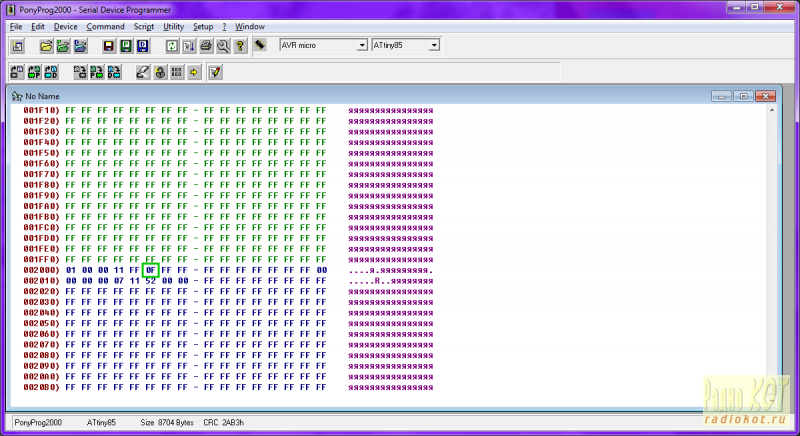Open the Device menu
Image resolution: width=800 pixels, height=436 pixels.
65,26
